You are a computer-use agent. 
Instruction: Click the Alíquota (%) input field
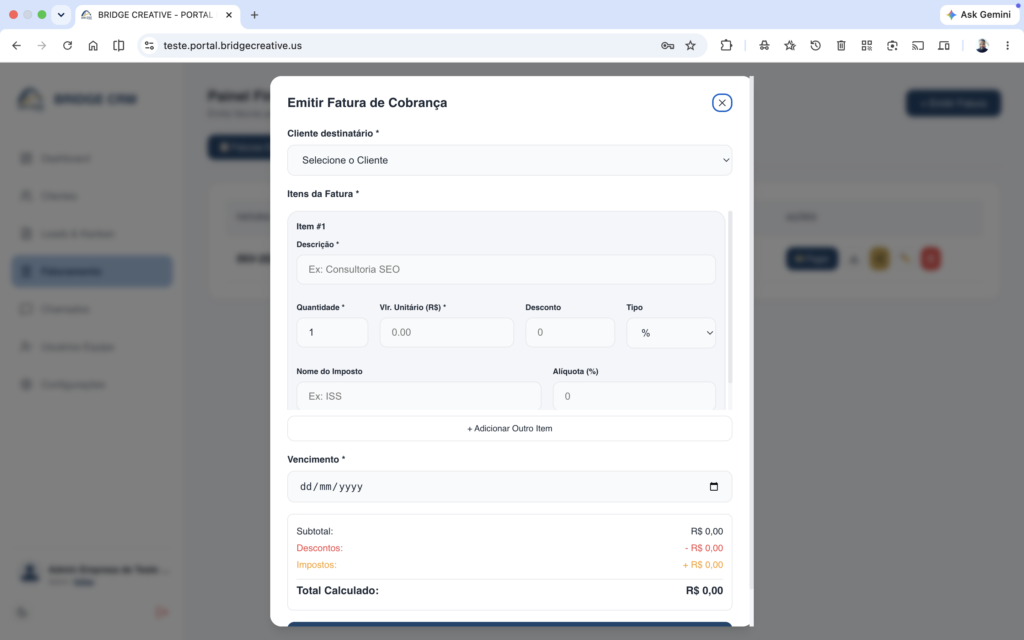pyautogui.click(x=633, y=396)
